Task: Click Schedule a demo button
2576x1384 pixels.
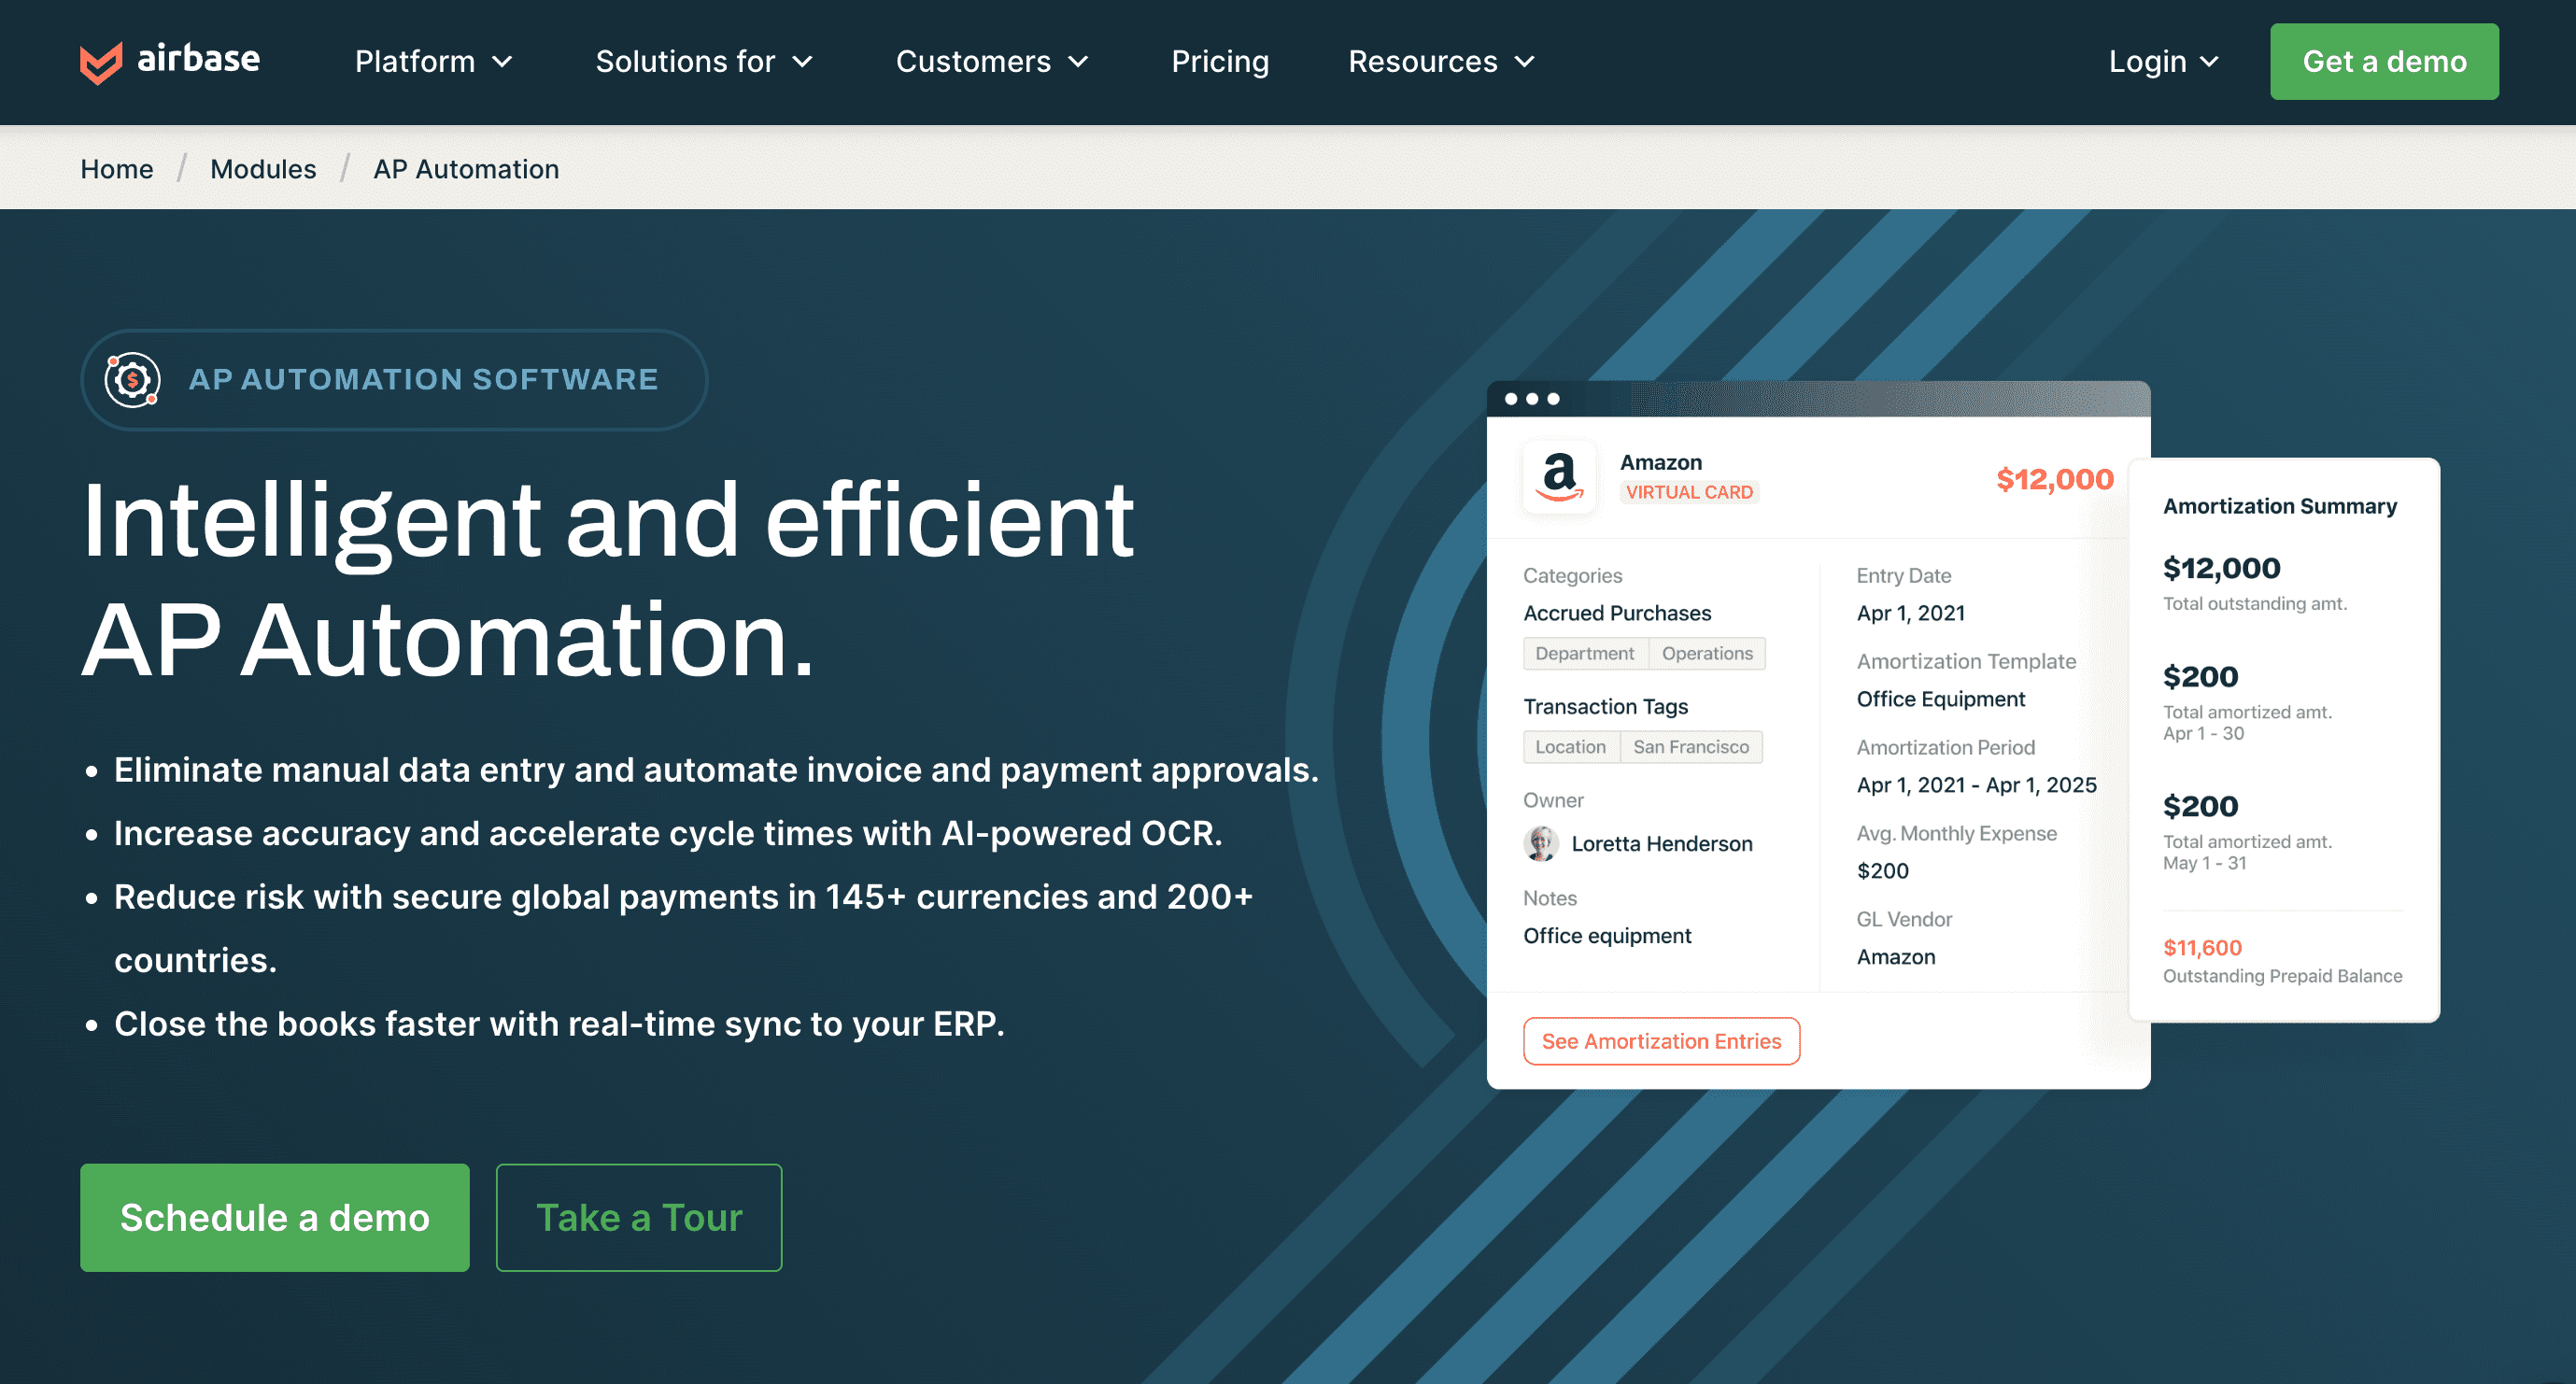Action: (x=275, y=1217)
